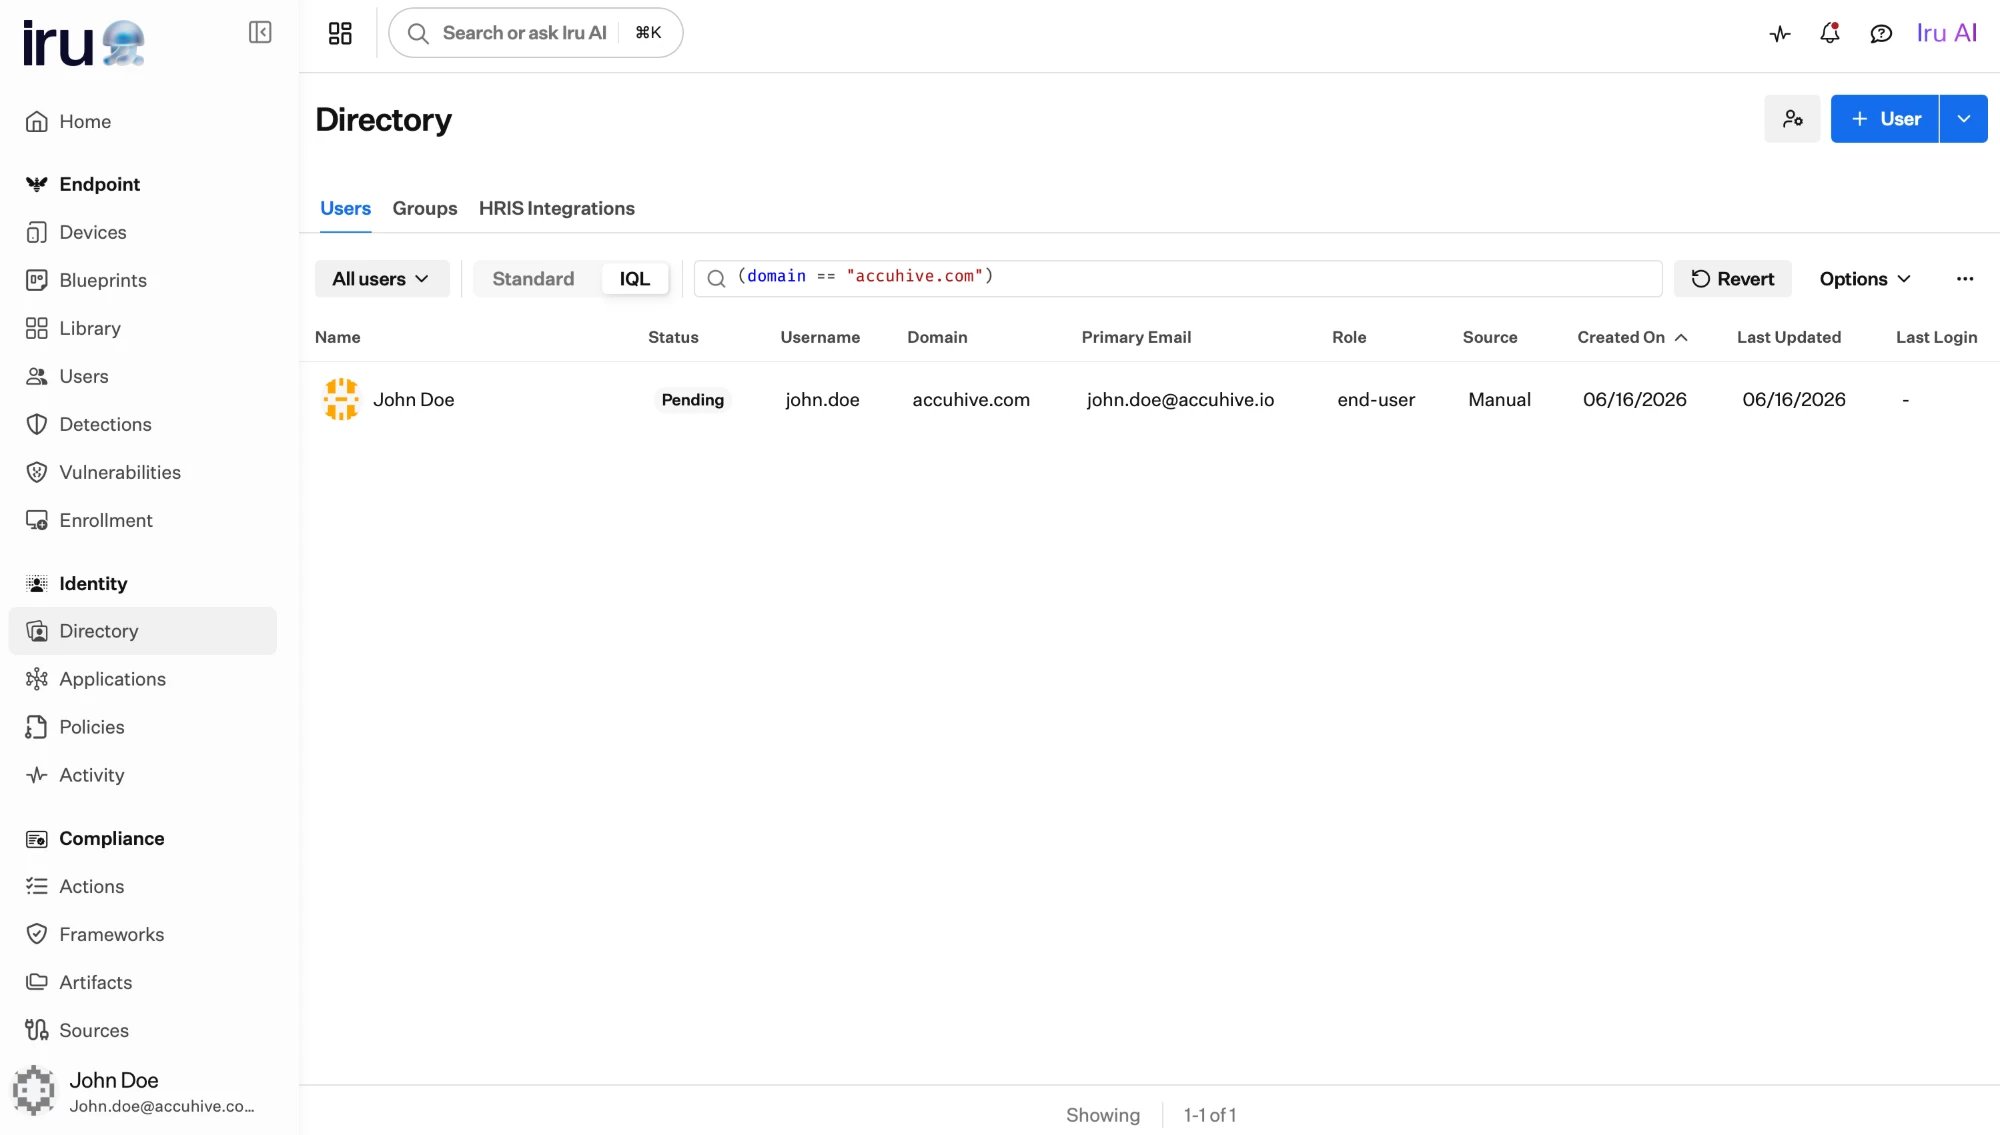
Task: Click the Compliance section heading
Action: point(111,838)
